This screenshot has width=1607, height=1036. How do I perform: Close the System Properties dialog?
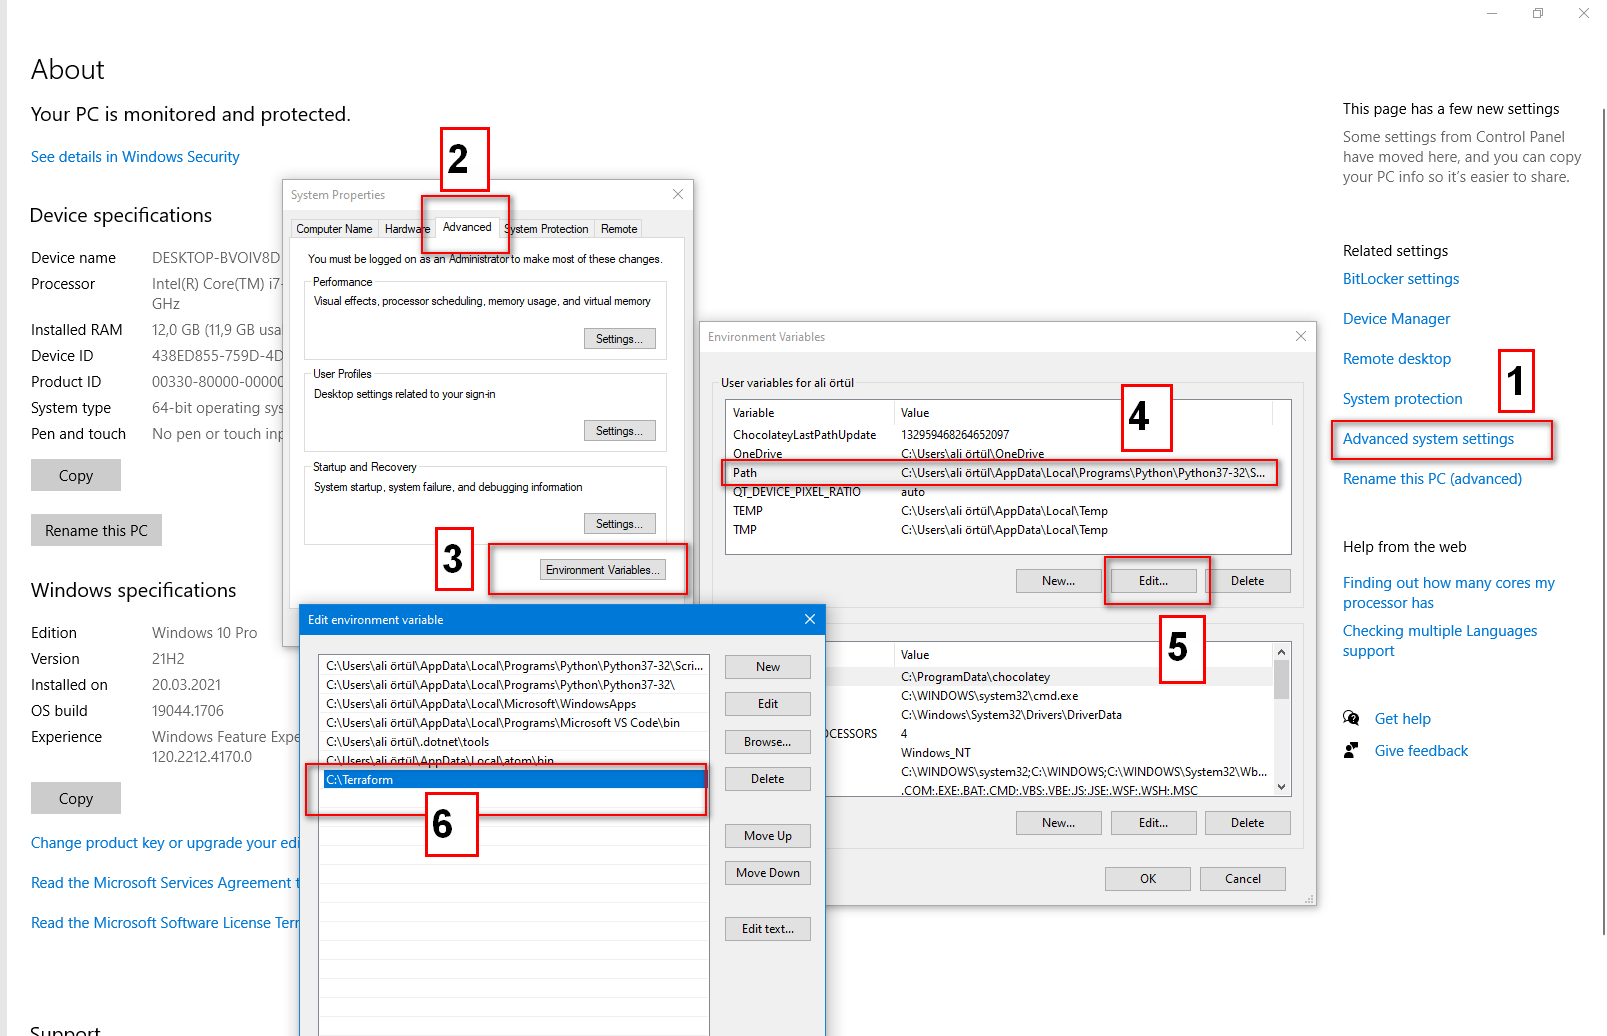point(678,195)
